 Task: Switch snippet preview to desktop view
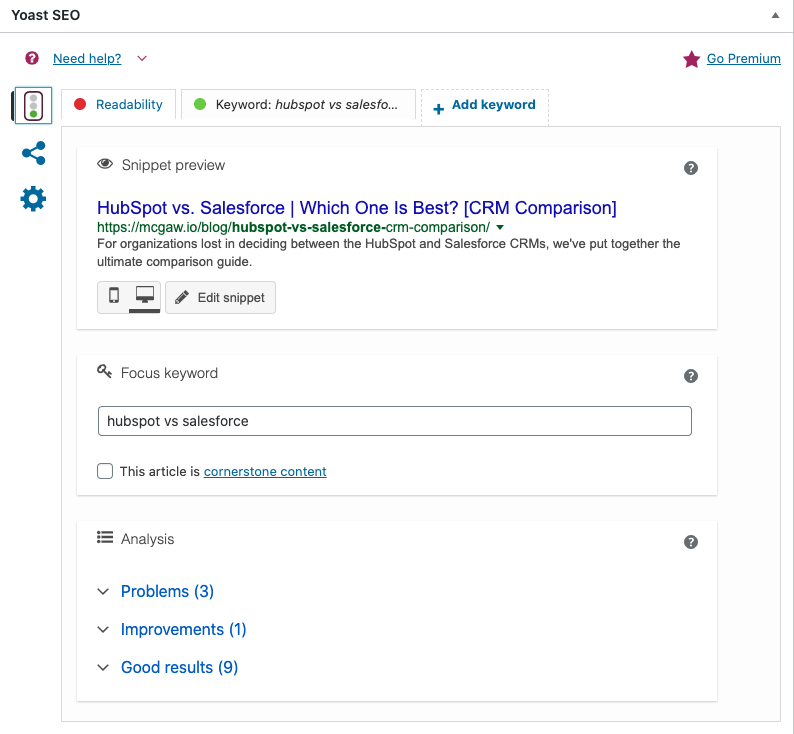point(145,296)
